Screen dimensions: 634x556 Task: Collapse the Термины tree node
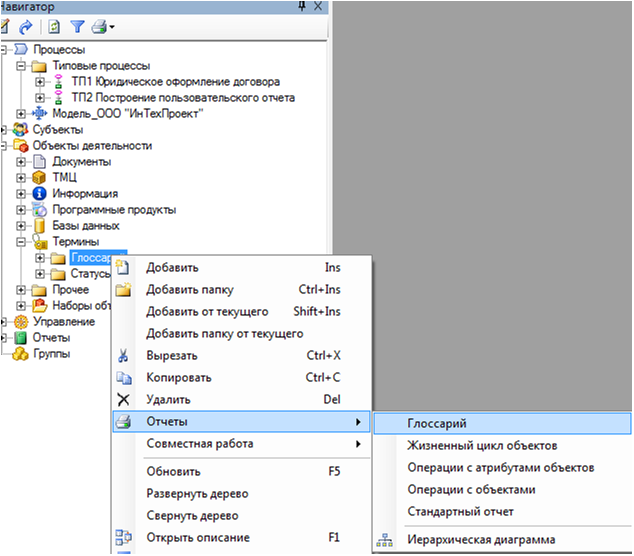21,241
